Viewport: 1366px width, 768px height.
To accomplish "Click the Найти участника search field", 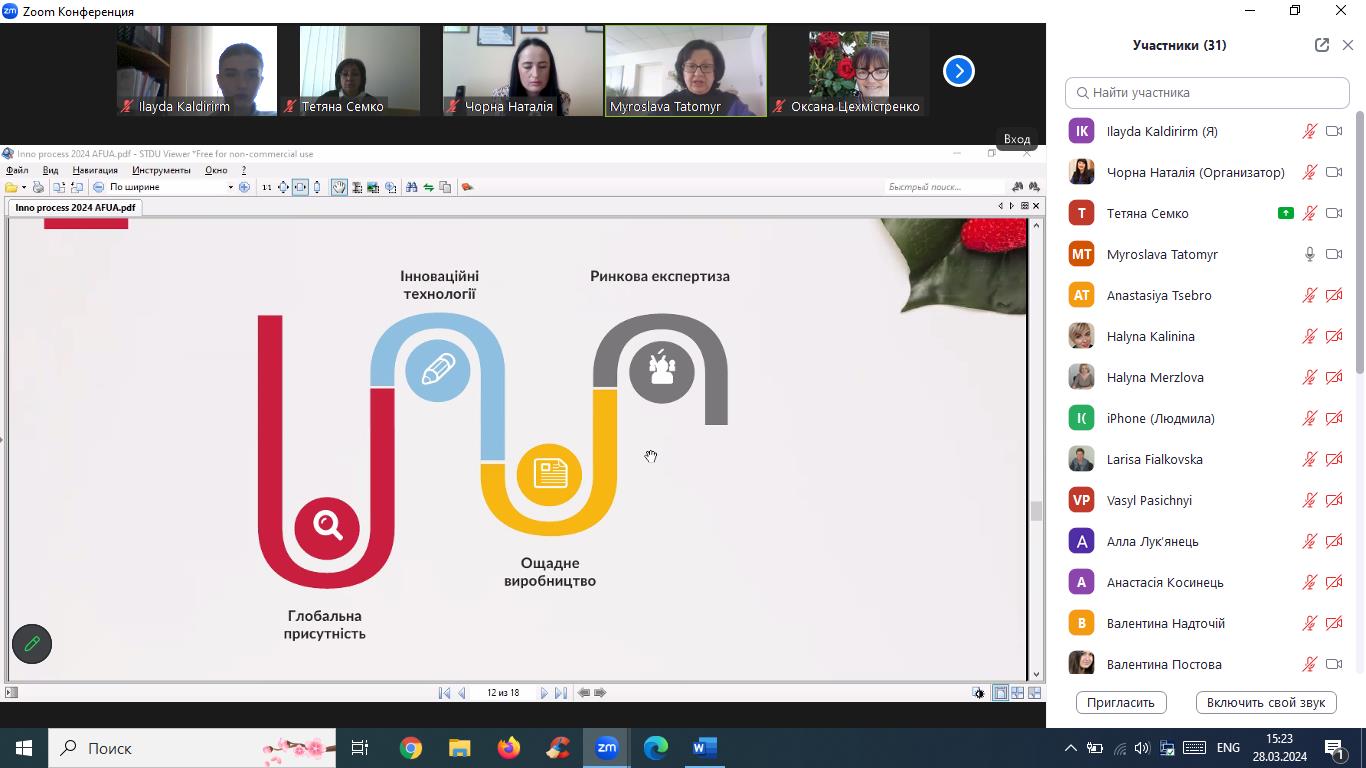I will [x=1207, y=92].
